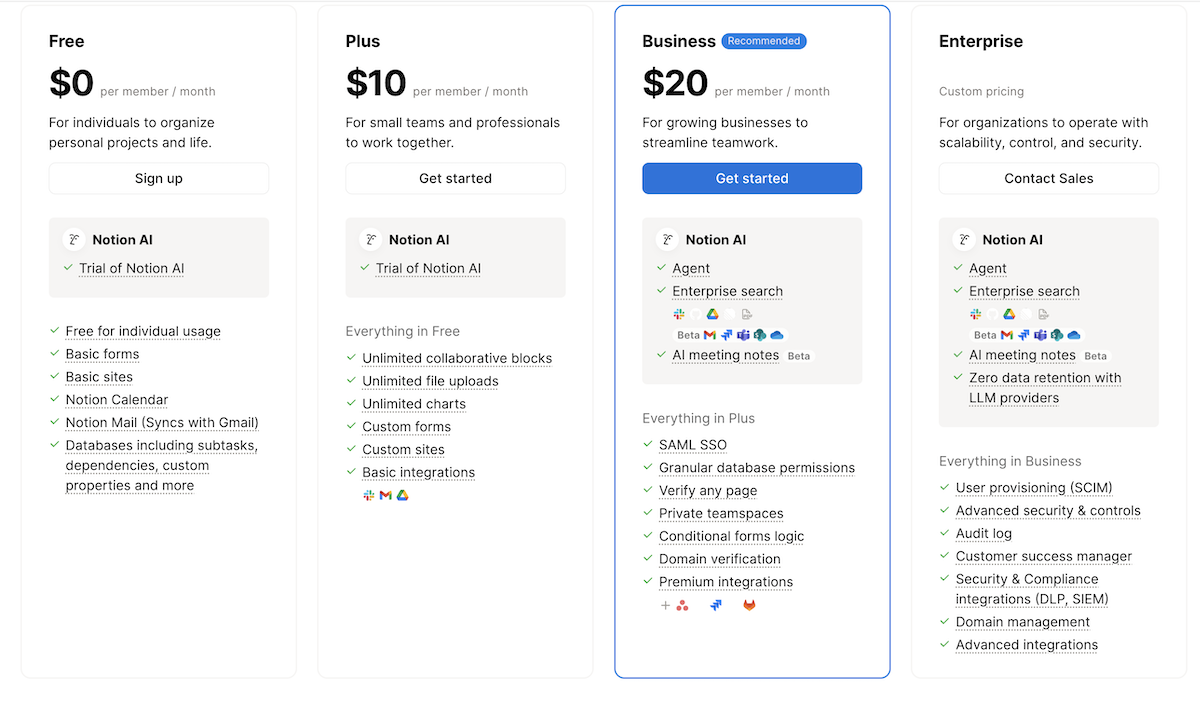Viewport: 1200px width, 702px height.
Task: Click the Gmail icon in the Plus plan
Action: 385,495
